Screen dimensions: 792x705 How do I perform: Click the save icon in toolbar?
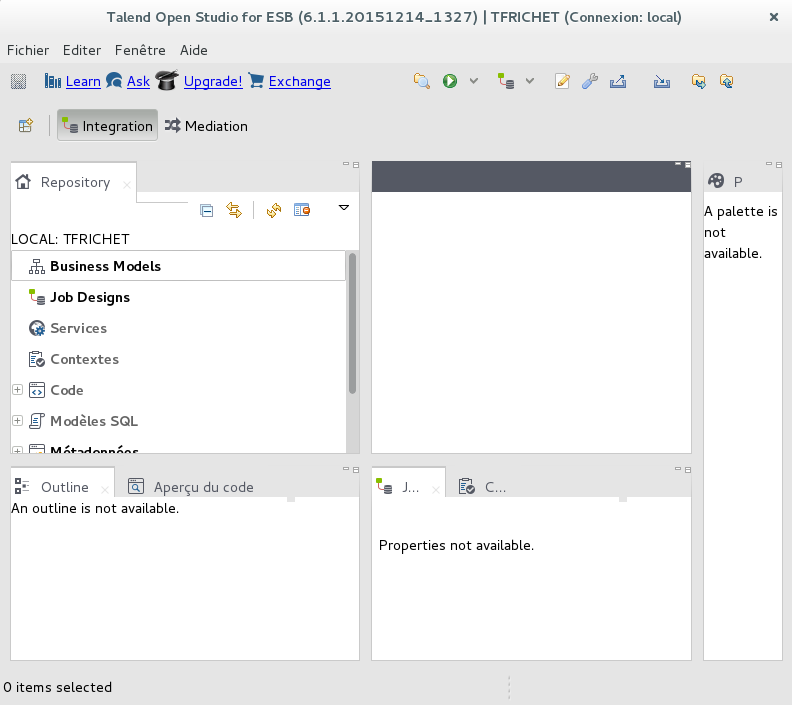click(x=19, y=81)
